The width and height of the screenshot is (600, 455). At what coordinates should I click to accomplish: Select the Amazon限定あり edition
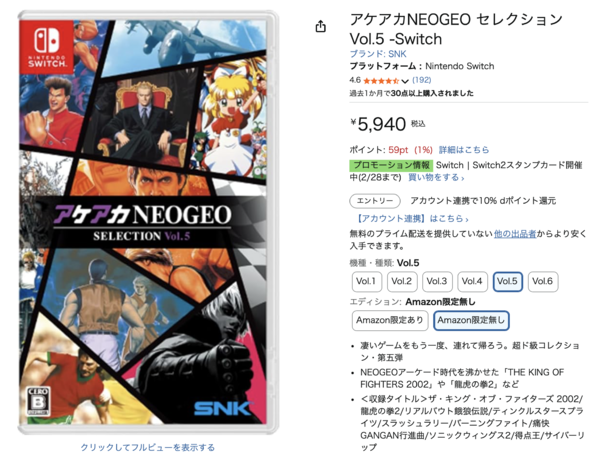[x=390, y=320]
